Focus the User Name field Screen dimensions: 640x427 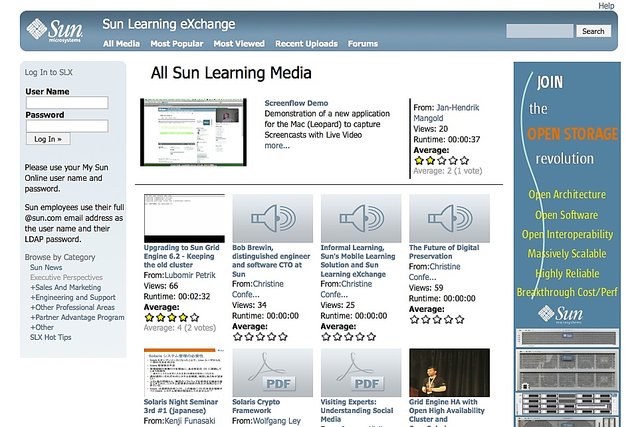tap(67, 102)
